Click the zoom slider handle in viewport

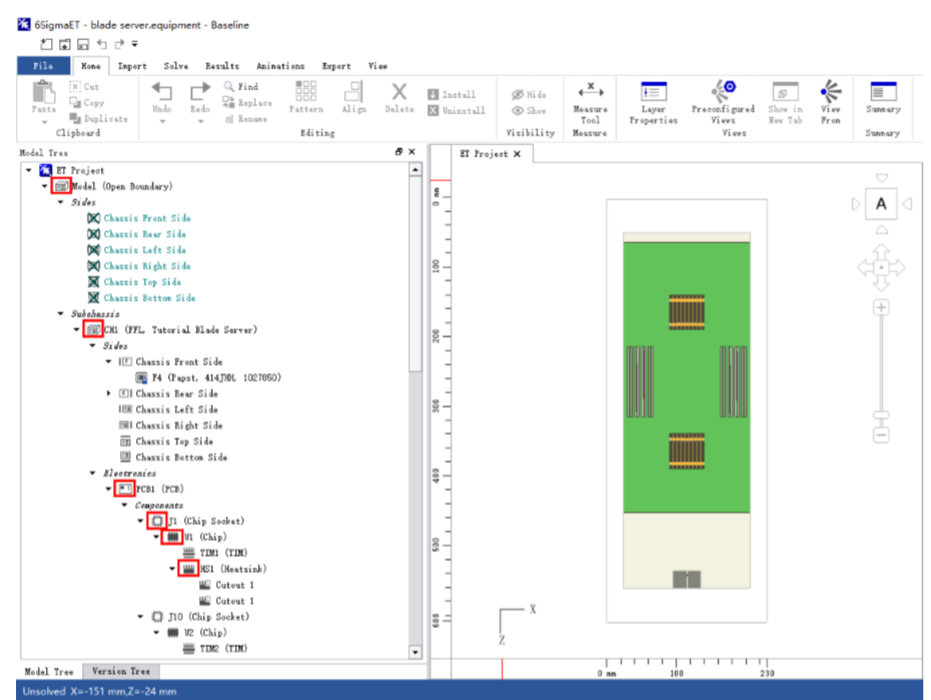coord(881,415)
